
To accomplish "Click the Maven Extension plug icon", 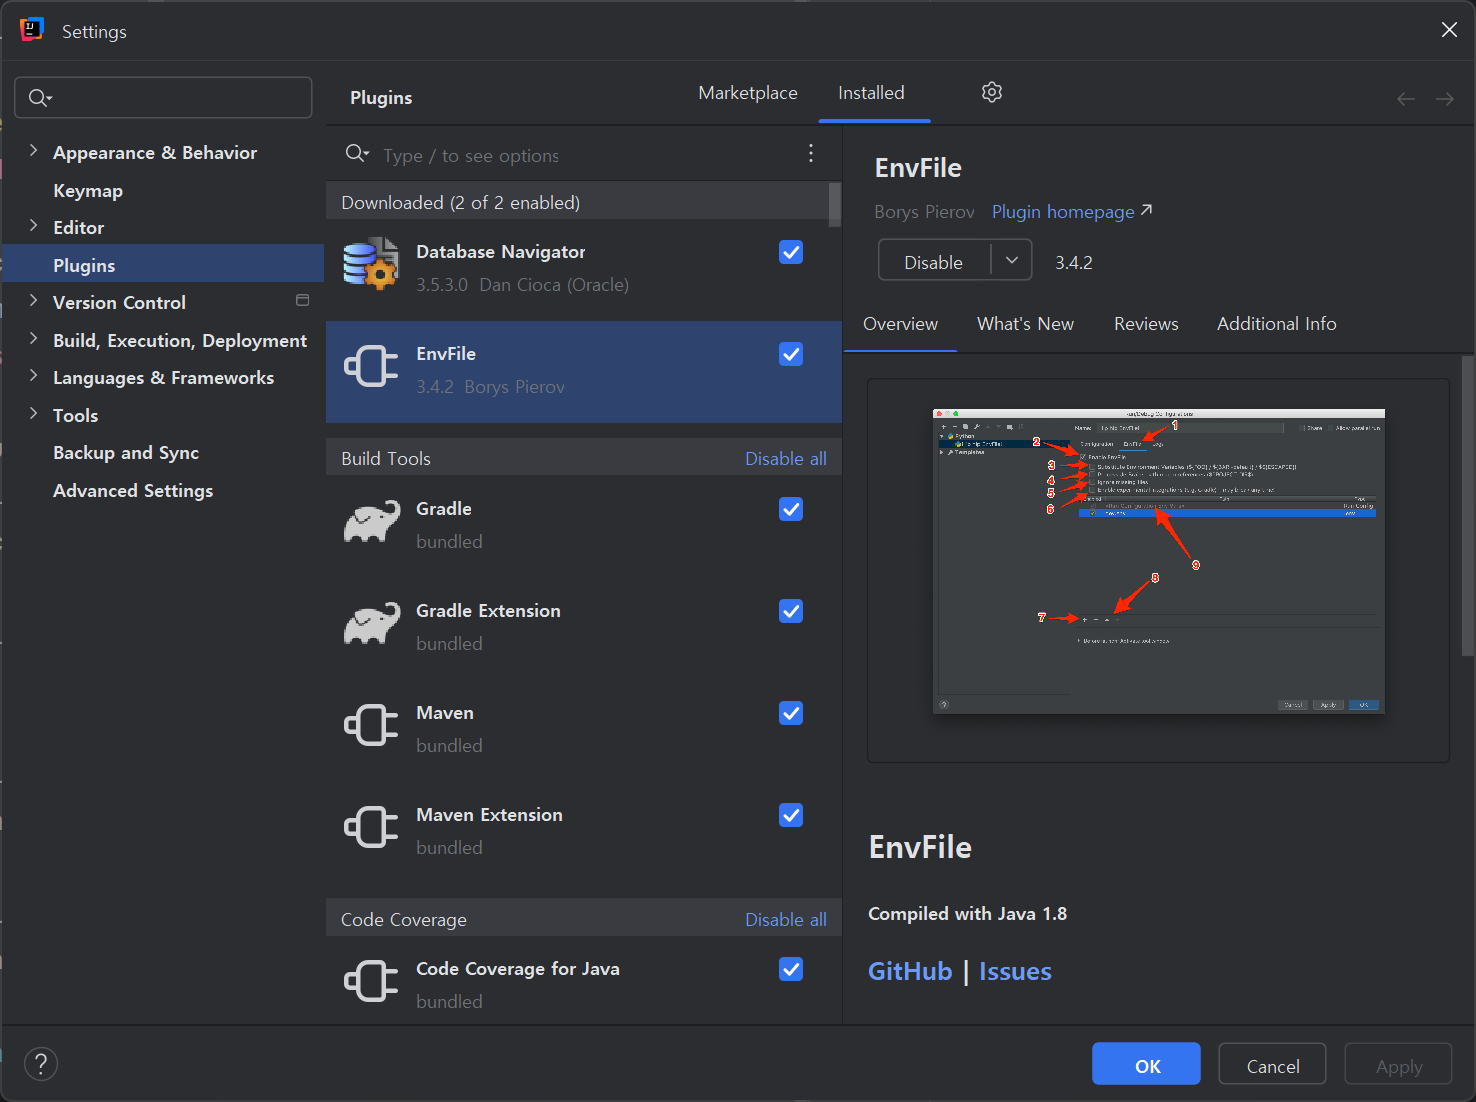I will (x=371, y=827).
